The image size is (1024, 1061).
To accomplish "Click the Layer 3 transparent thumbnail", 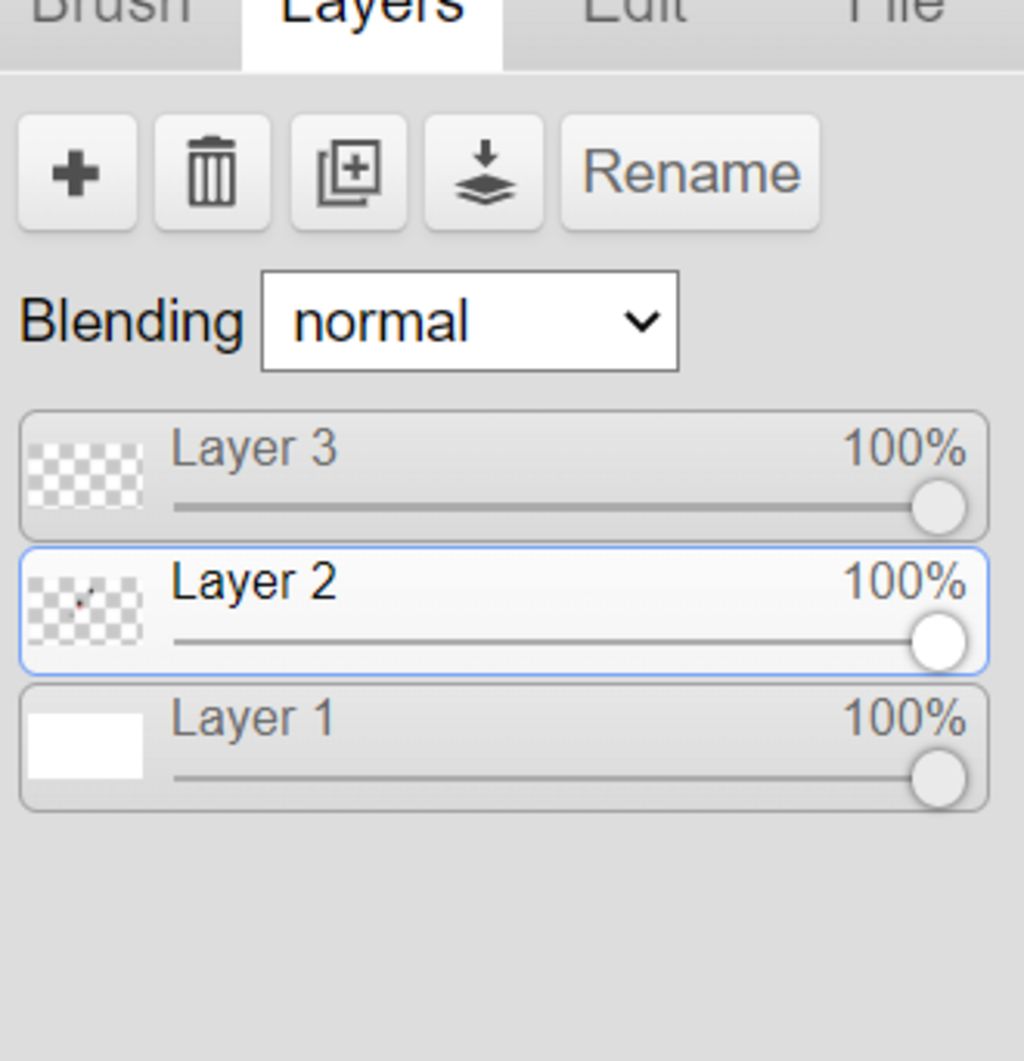I will click(x=85, y=476).
